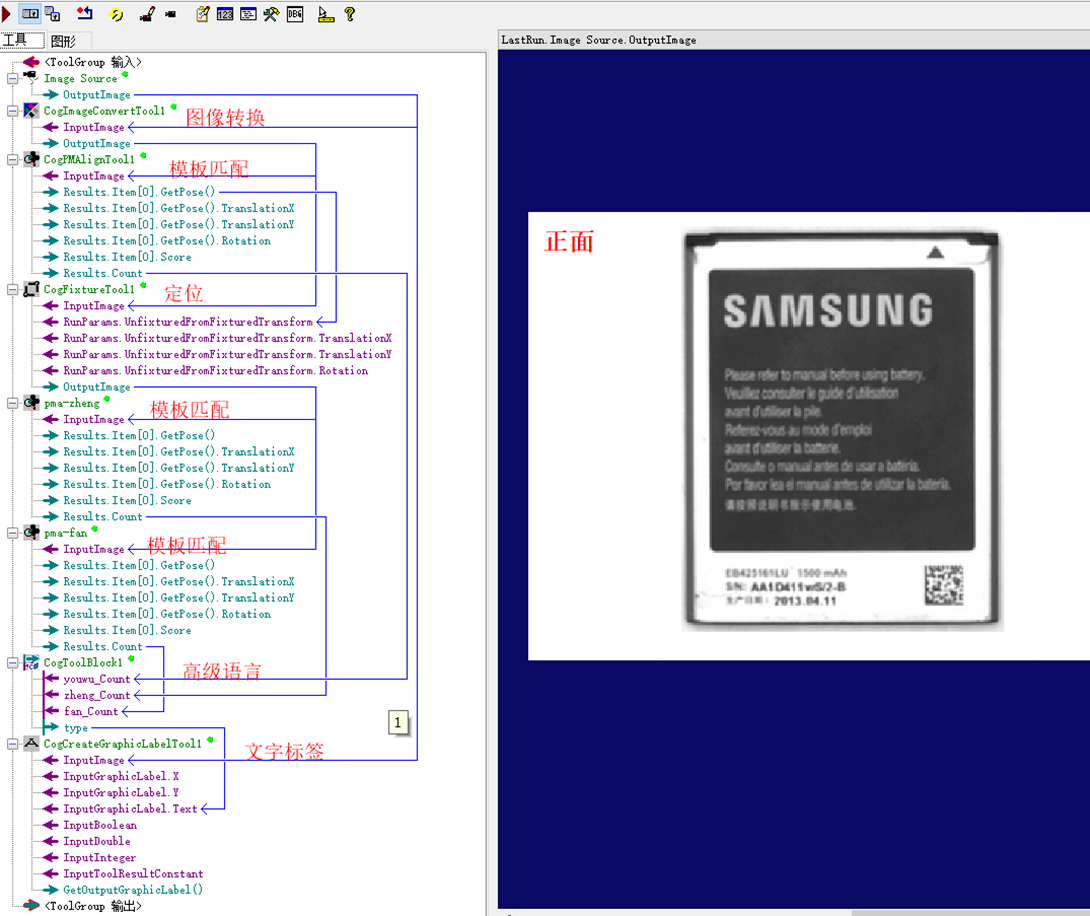Click the Samsung battery image in display
This screenshot has width=1090, height=916.
(x=841, y=431)
